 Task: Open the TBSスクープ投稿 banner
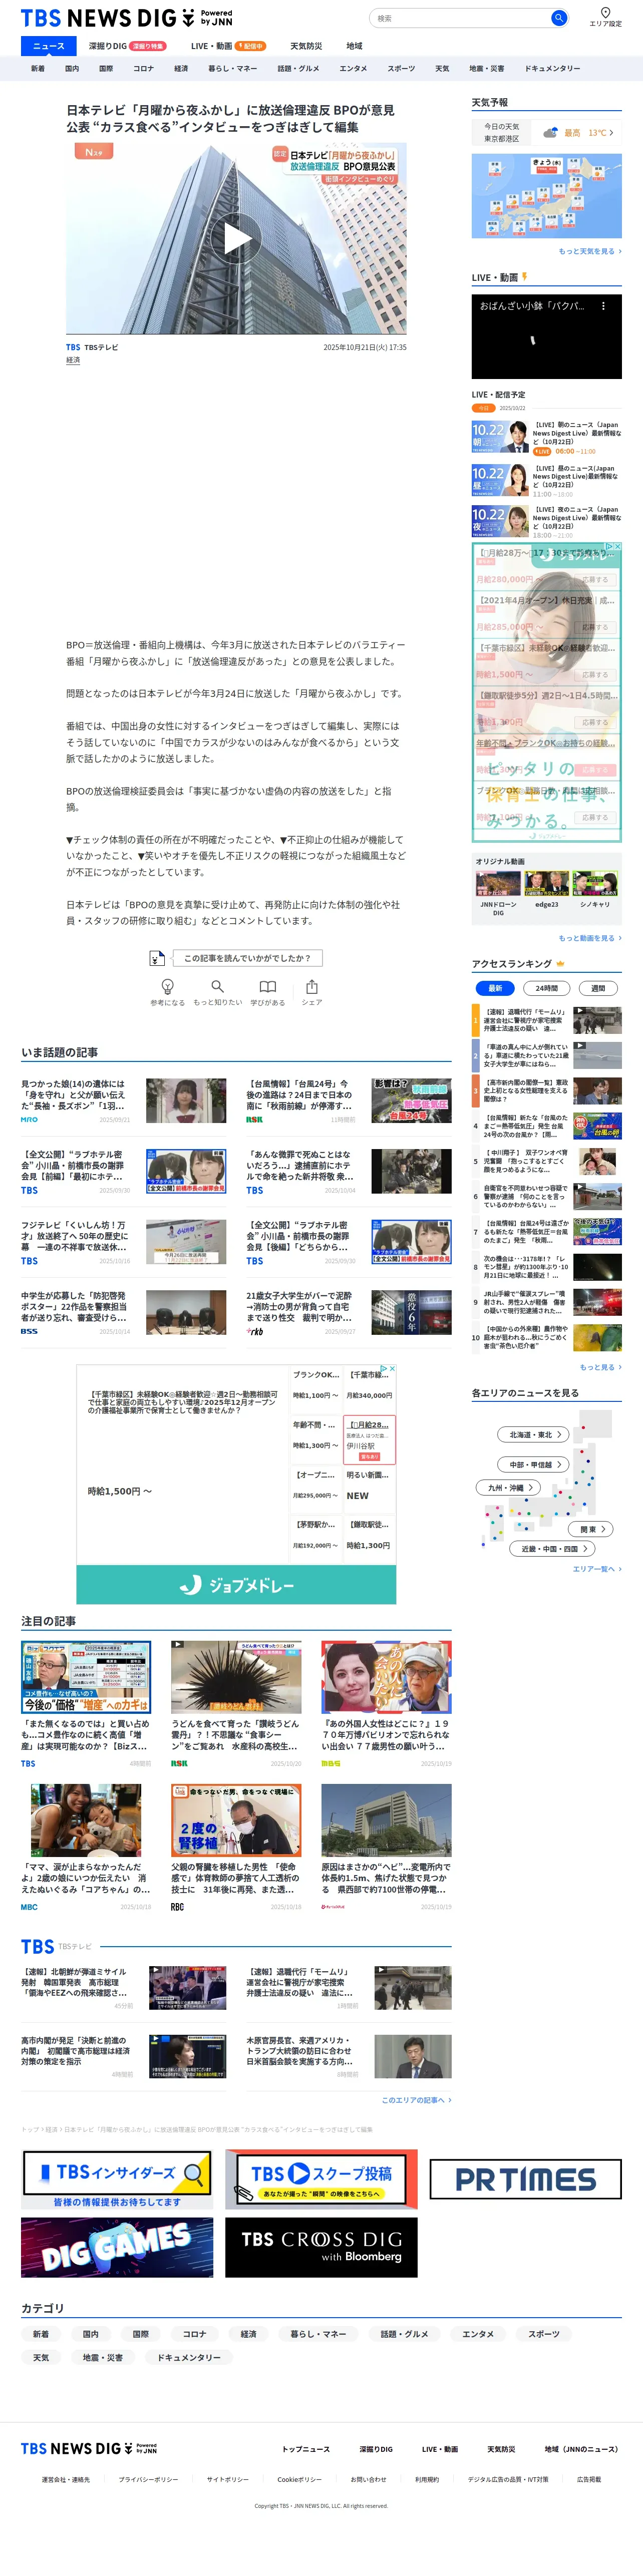pos(321,2179)
